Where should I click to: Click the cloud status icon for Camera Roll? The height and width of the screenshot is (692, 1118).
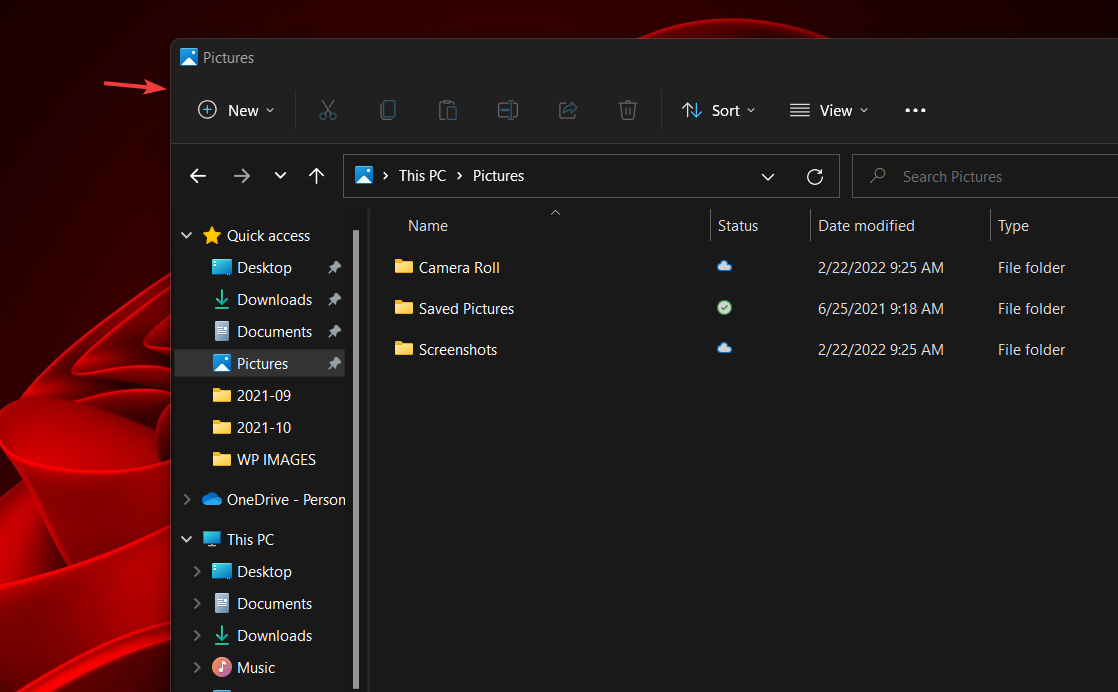pos(724,266)
